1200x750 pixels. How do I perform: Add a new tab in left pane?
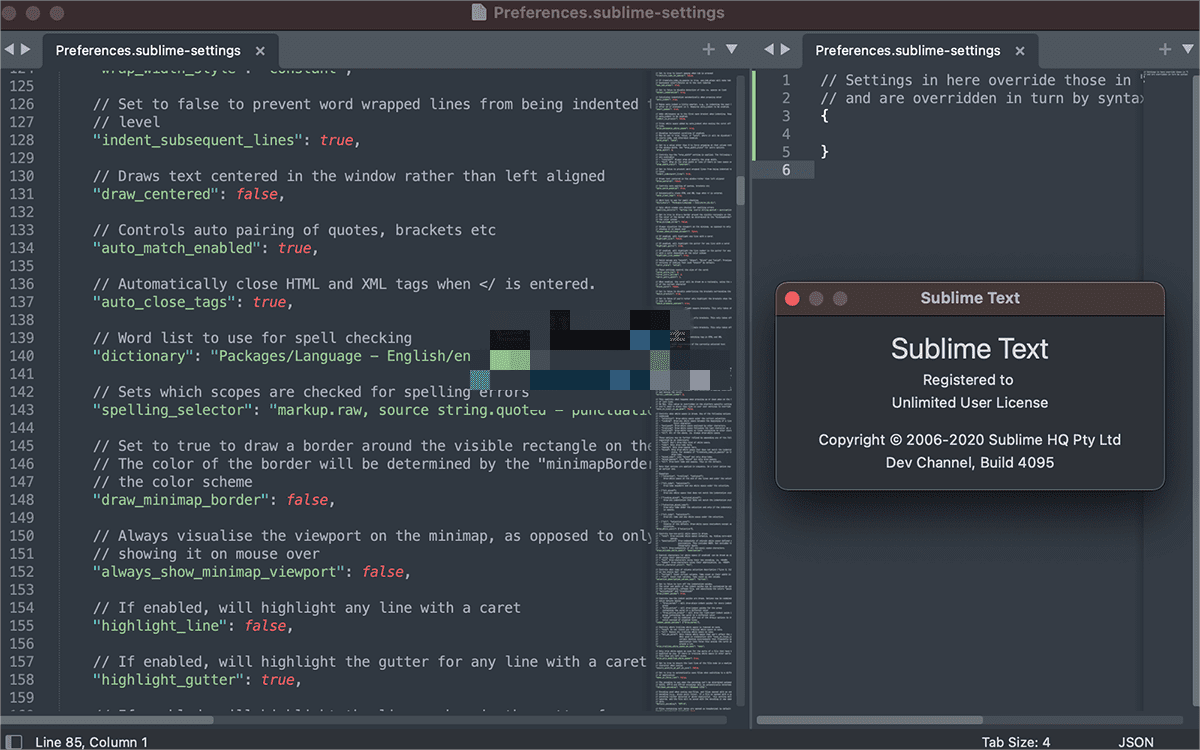click(x=709, y=49)
